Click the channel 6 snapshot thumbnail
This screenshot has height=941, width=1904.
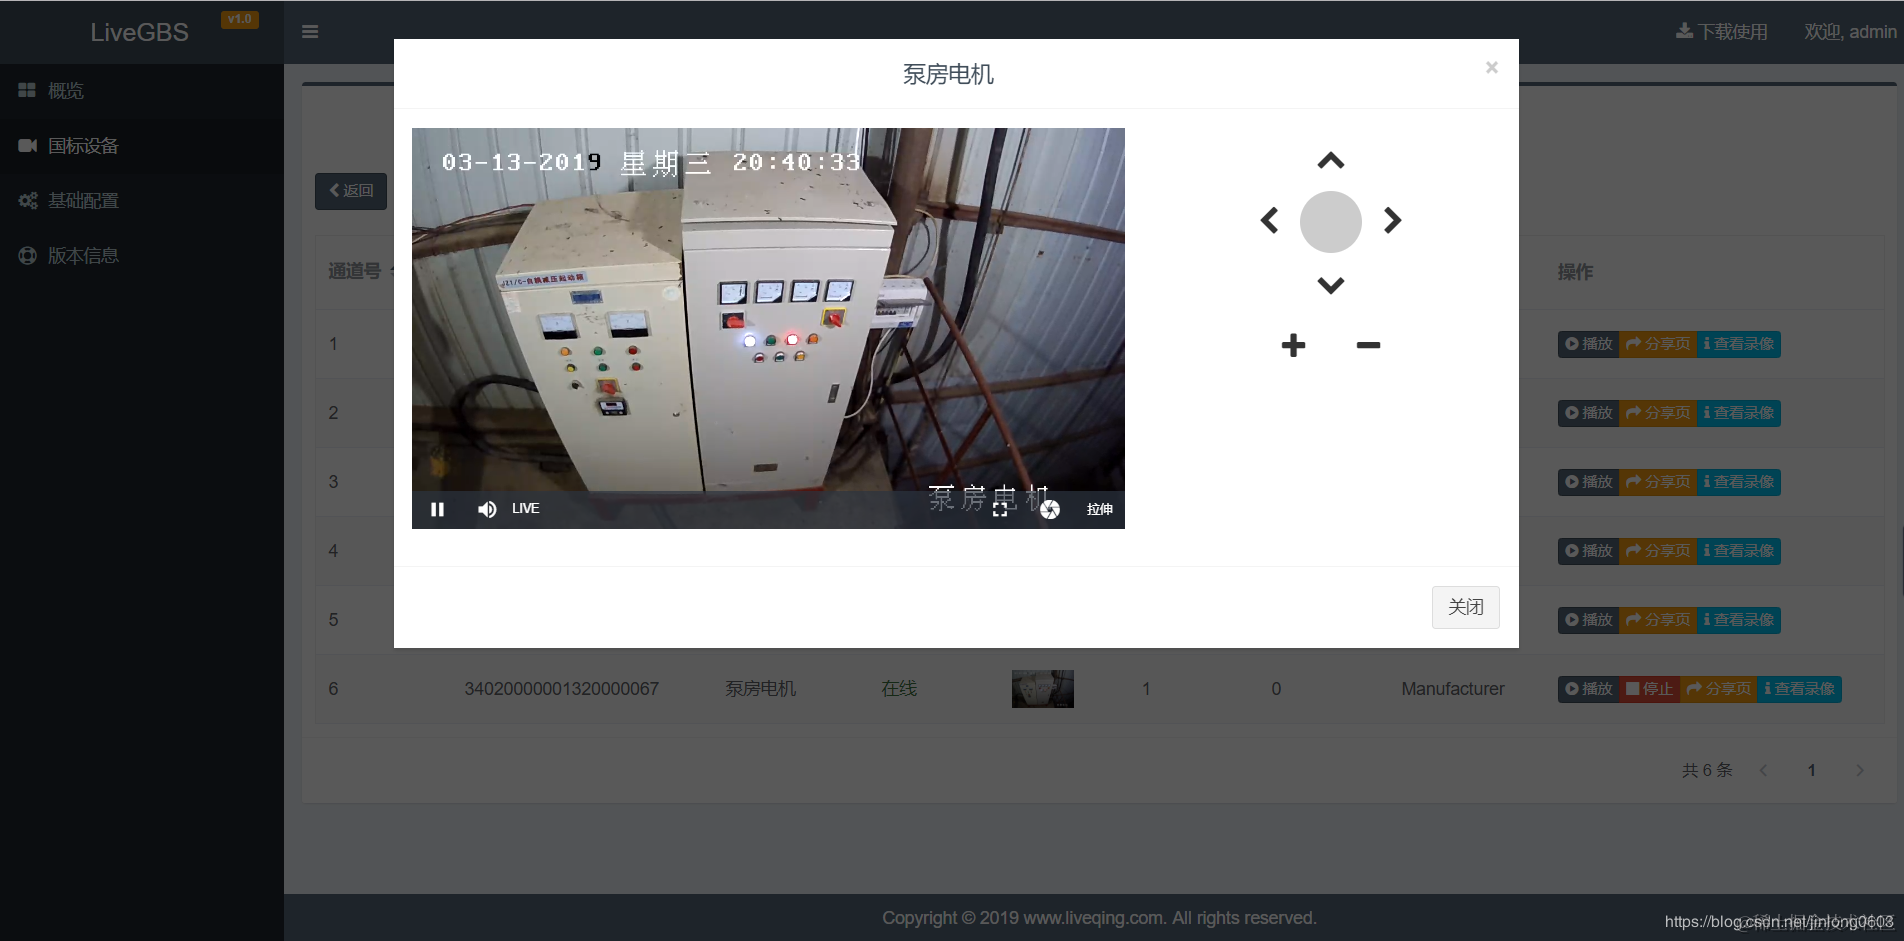coord(1042,689)
